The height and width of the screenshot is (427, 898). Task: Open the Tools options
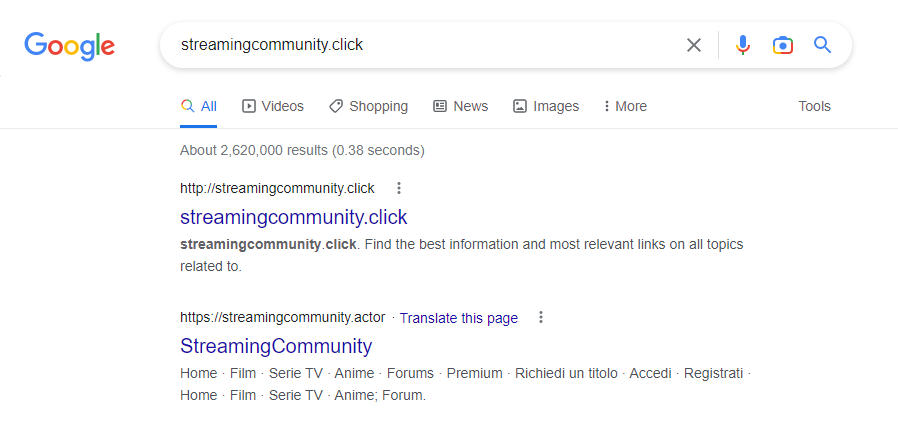pos(814,106)
